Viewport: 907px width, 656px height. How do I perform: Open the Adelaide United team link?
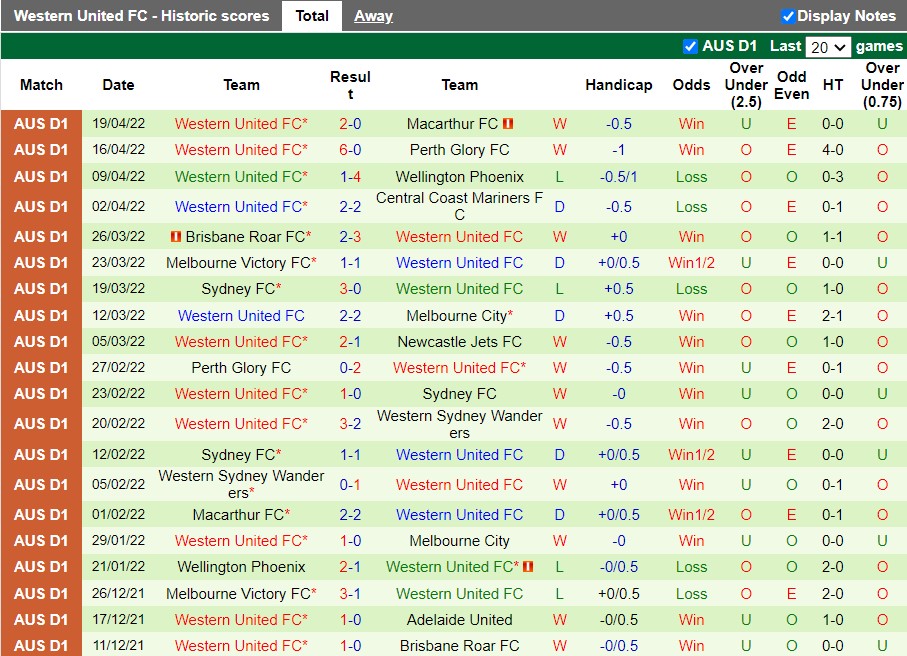pyautogui.click(x=460, y=619)
